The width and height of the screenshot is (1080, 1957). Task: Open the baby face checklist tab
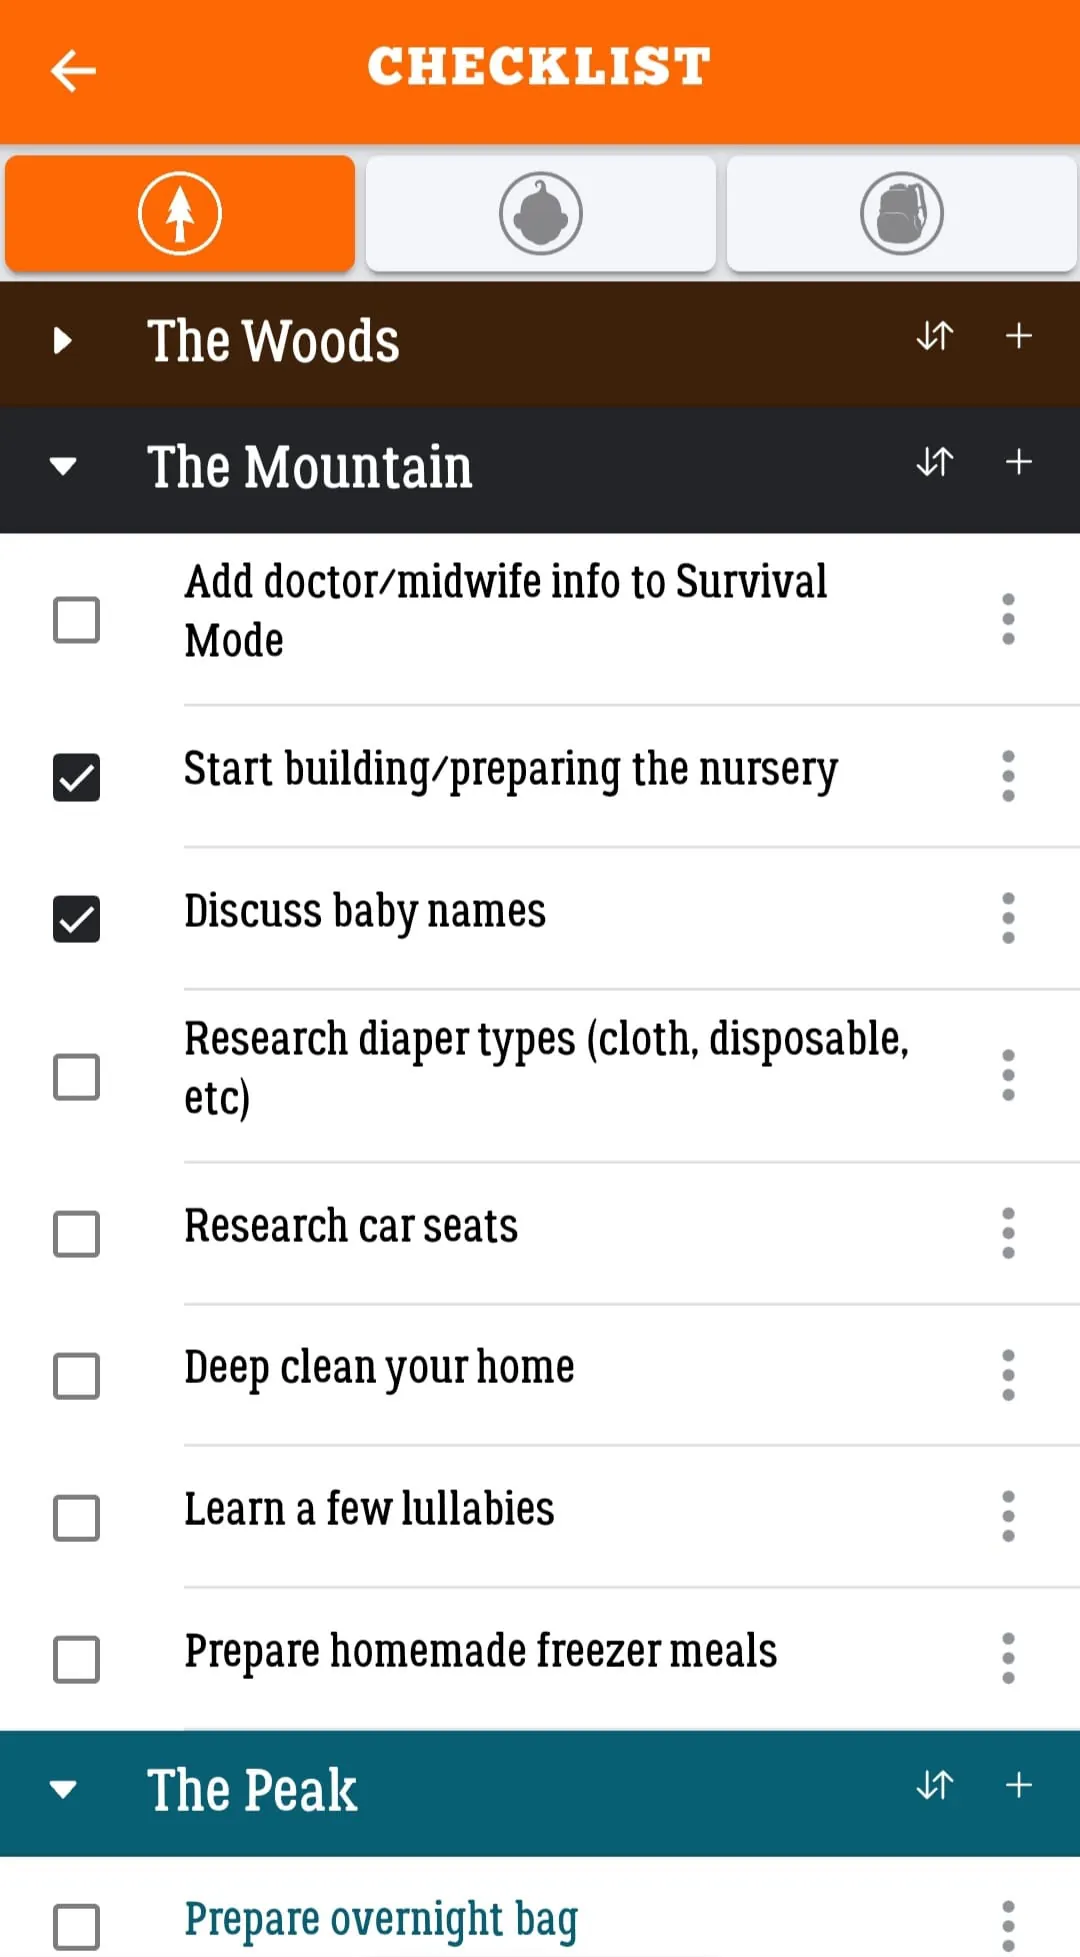(x=540, y=213)
